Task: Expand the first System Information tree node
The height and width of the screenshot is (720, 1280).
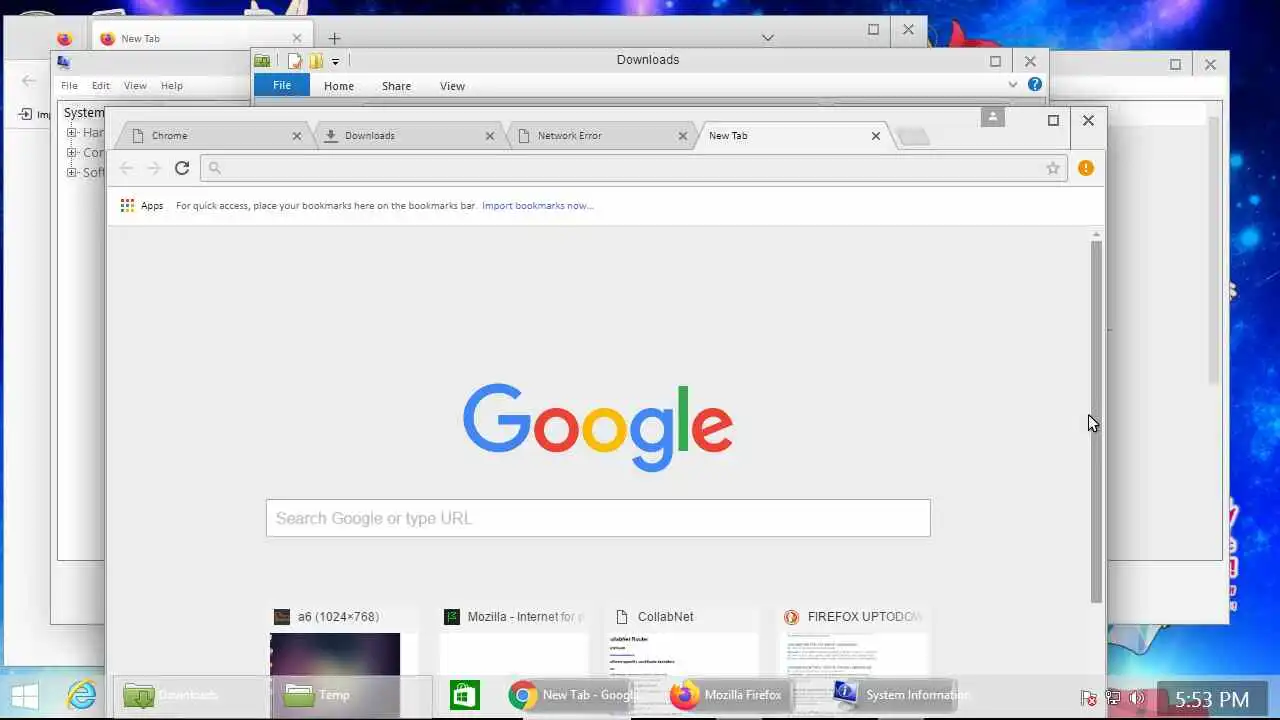Action: [72, 132]
